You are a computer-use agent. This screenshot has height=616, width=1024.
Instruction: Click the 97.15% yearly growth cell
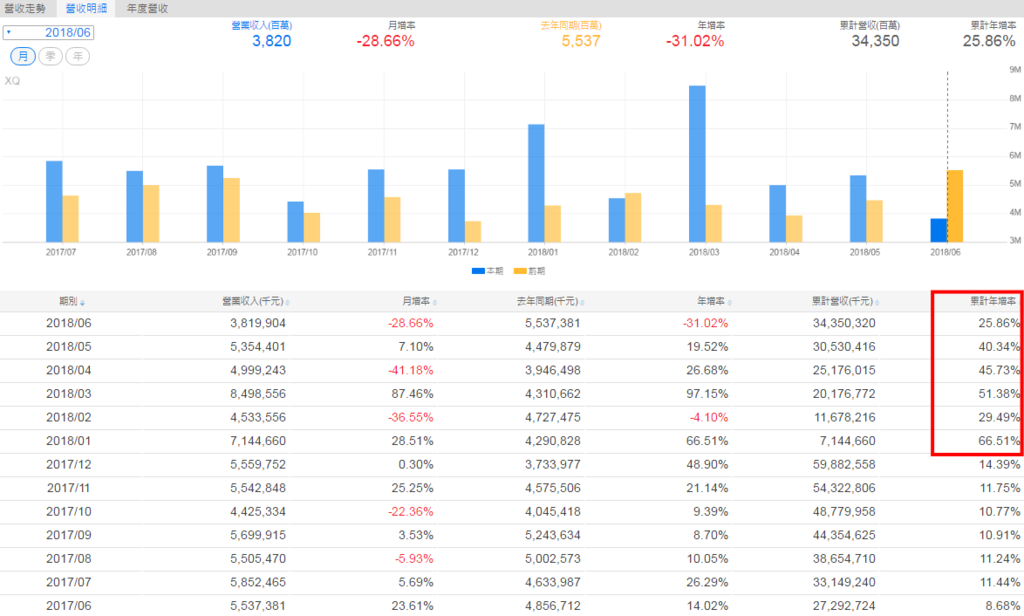pyautogui.click(x=707, y=394)
